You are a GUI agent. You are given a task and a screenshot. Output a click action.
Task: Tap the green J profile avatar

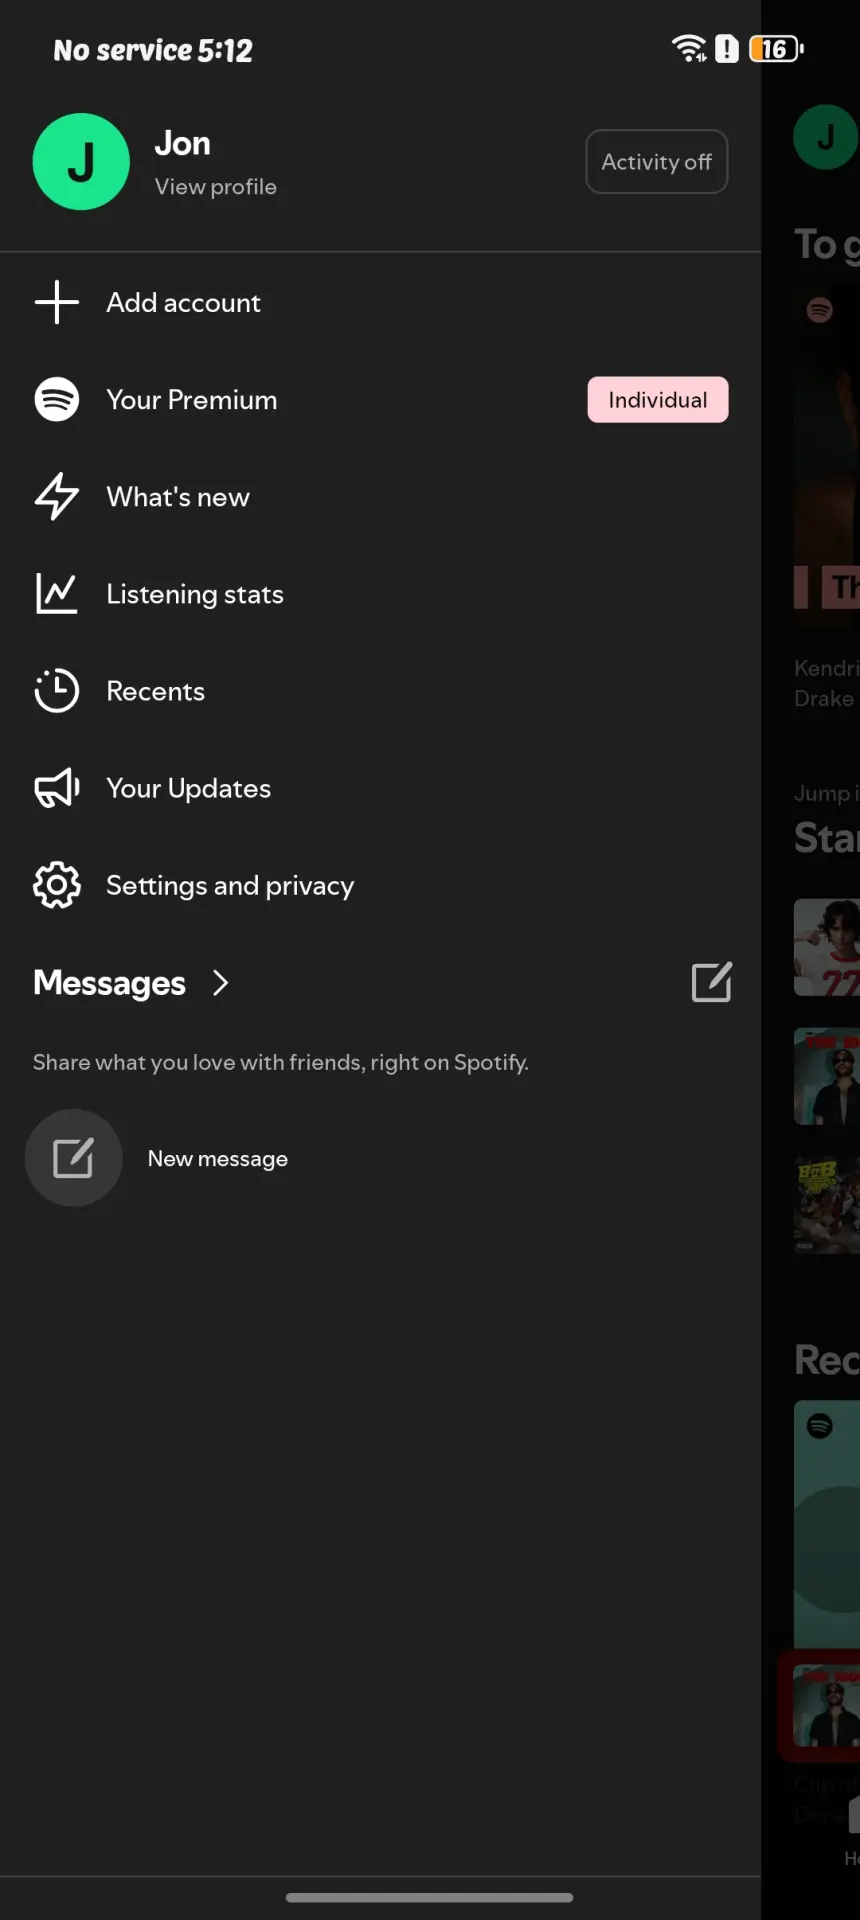click(x=81, y=162)
